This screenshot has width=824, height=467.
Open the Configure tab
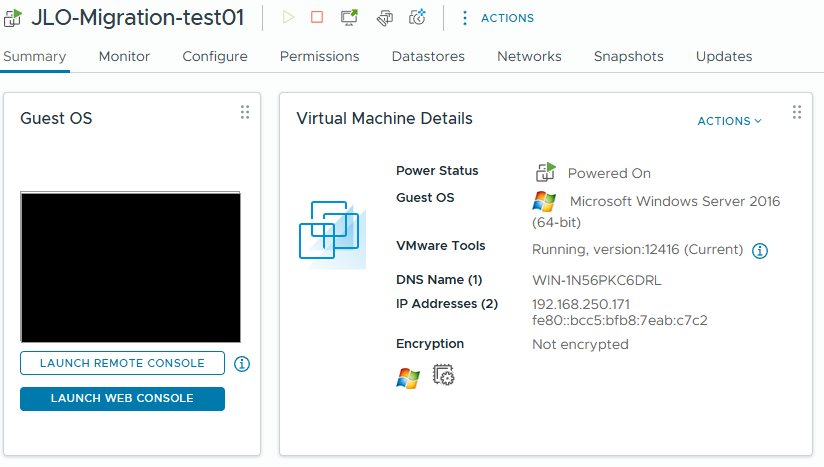[215, 56]
